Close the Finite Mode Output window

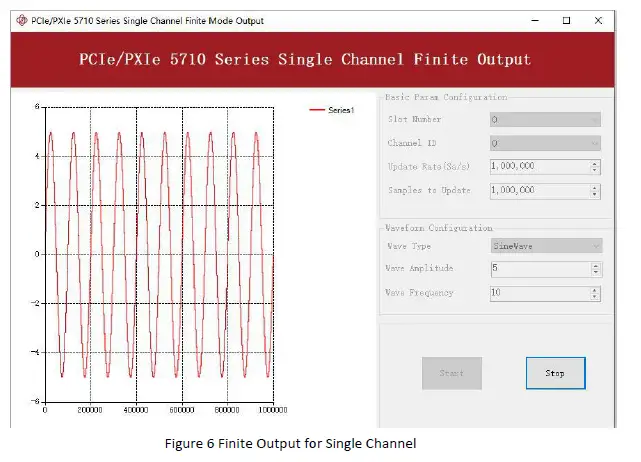click(x=598, y=20)
